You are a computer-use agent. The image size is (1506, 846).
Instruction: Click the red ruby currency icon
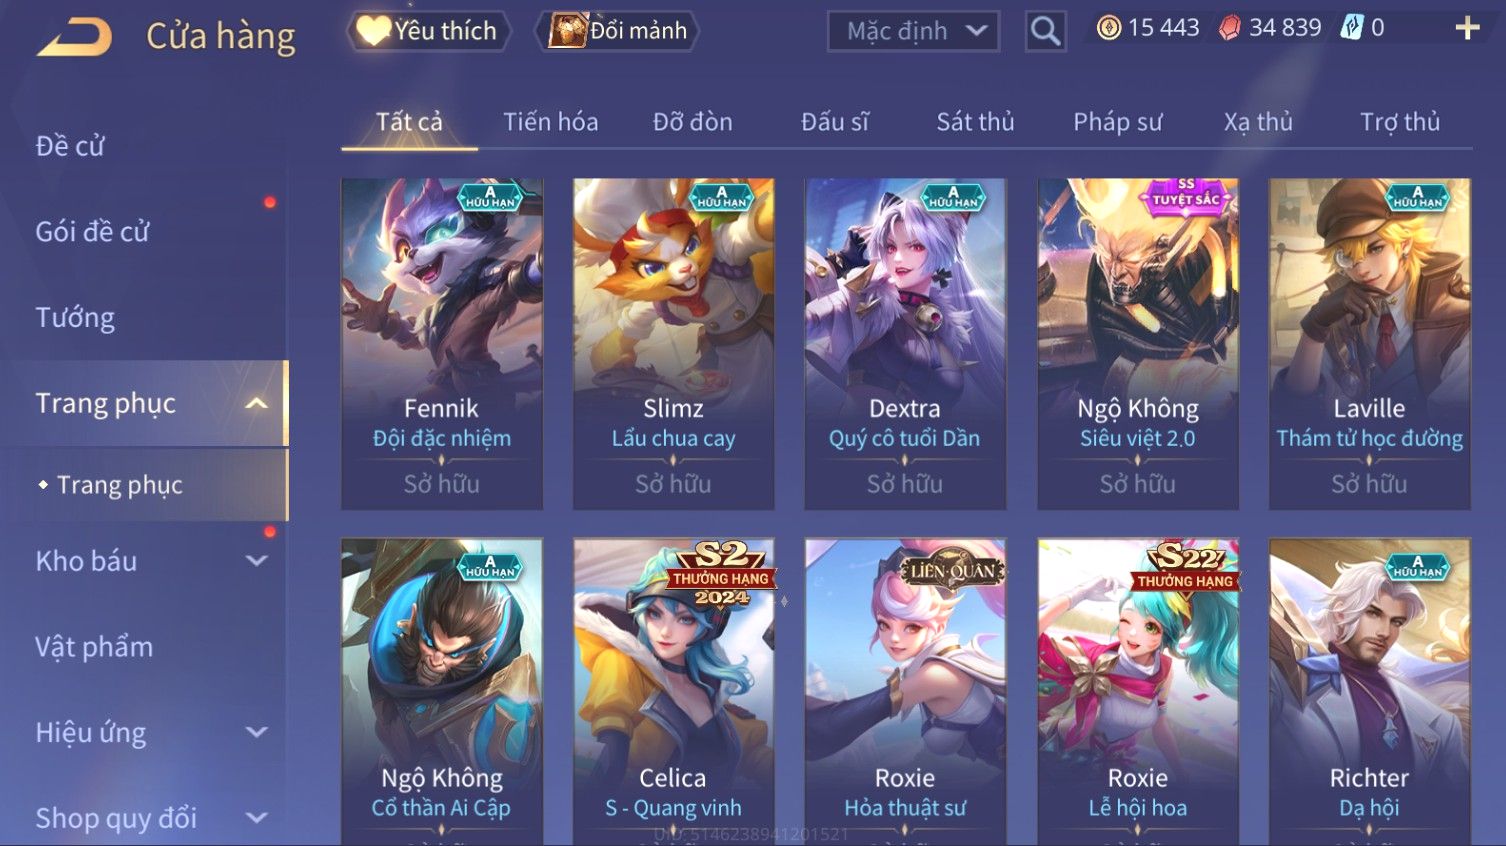1229,28
